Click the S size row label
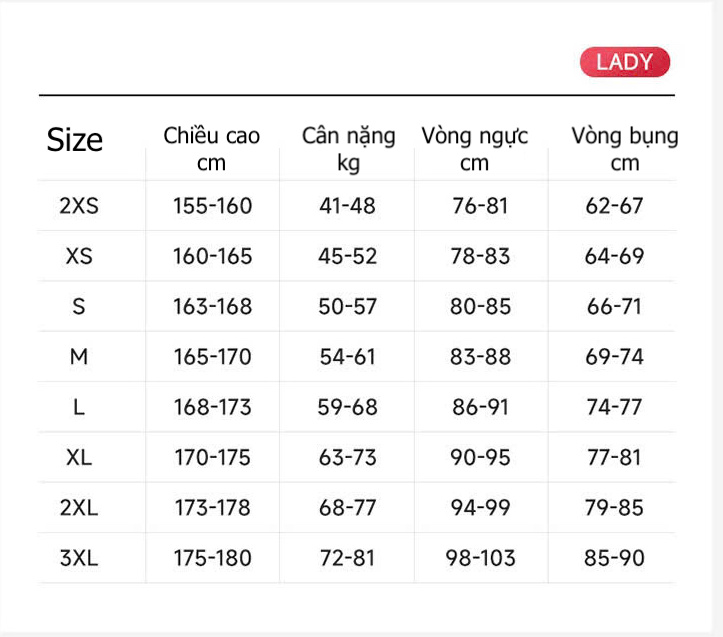Screen dimensions: 723x637 click(x=79, y=306)
